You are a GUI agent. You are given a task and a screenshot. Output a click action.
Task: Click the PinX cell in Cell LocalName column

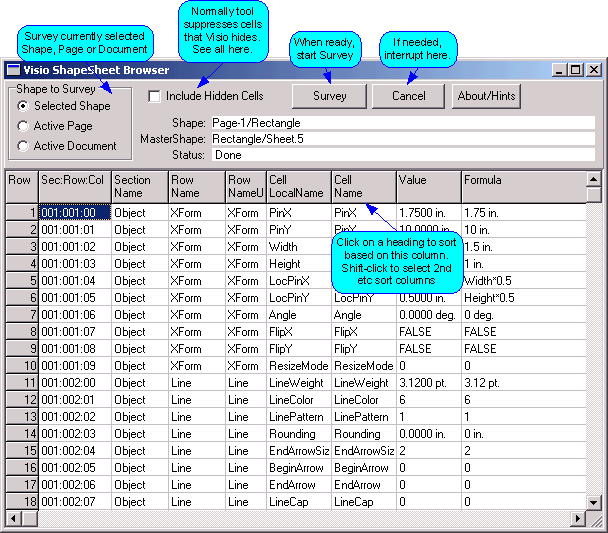[299, 212]
